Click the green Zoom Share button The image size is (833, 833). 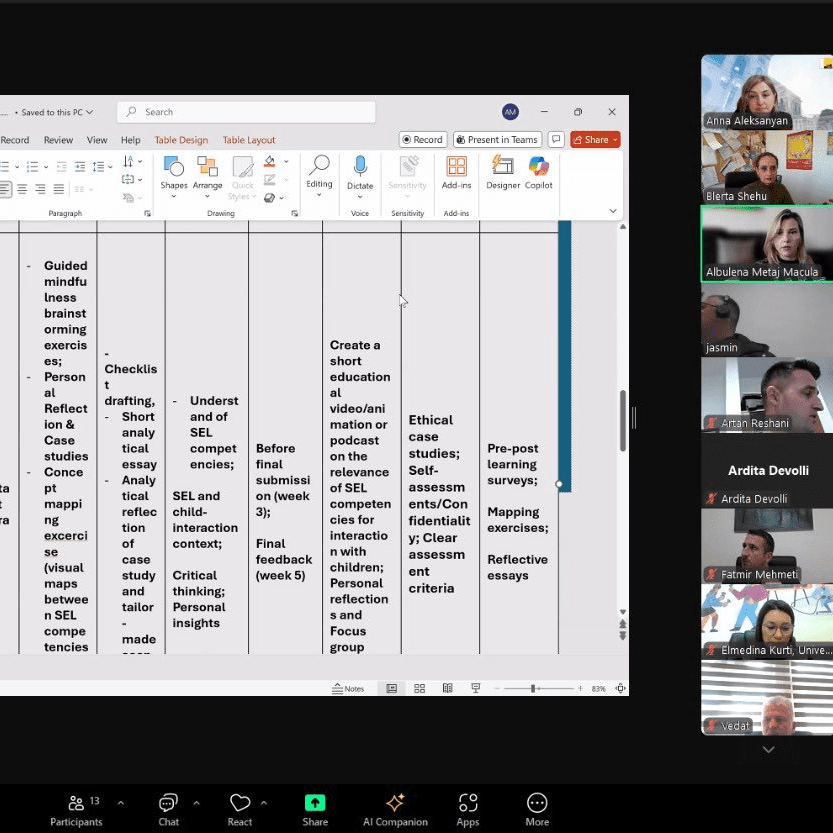(x=315, y=809)
